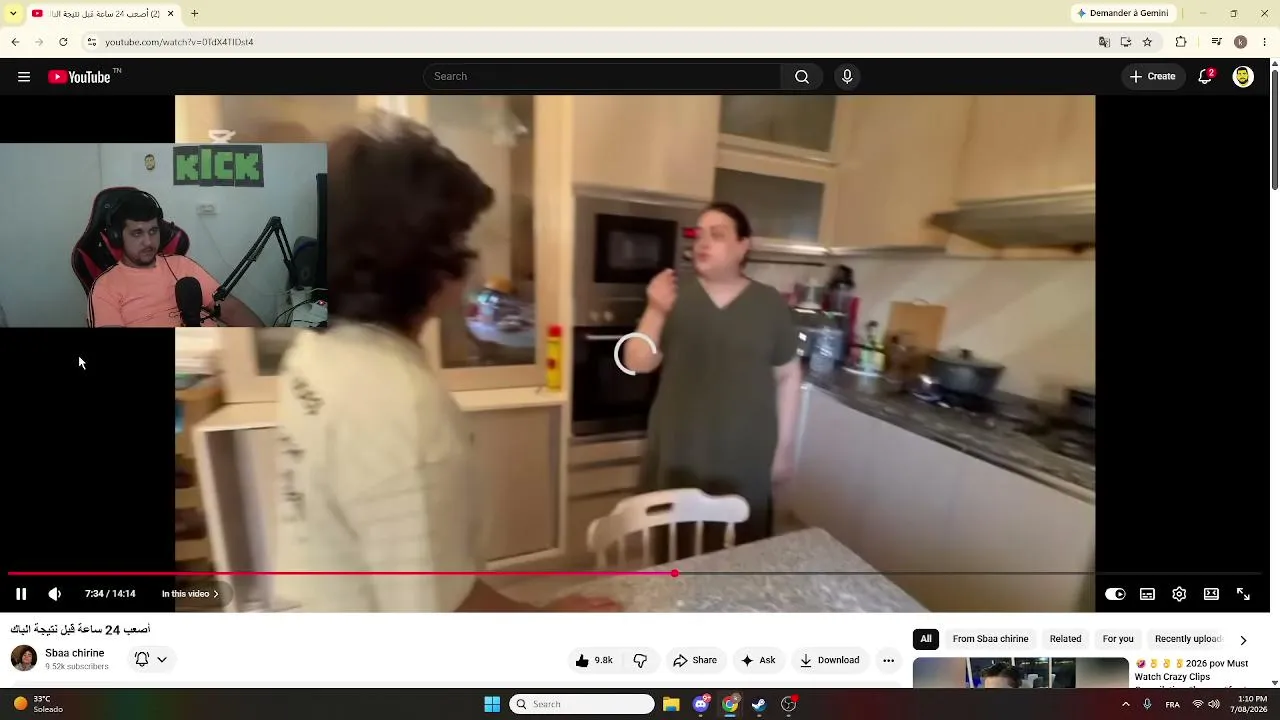Select the 'Recently uploaded' filter chip

coord(1188,639)
